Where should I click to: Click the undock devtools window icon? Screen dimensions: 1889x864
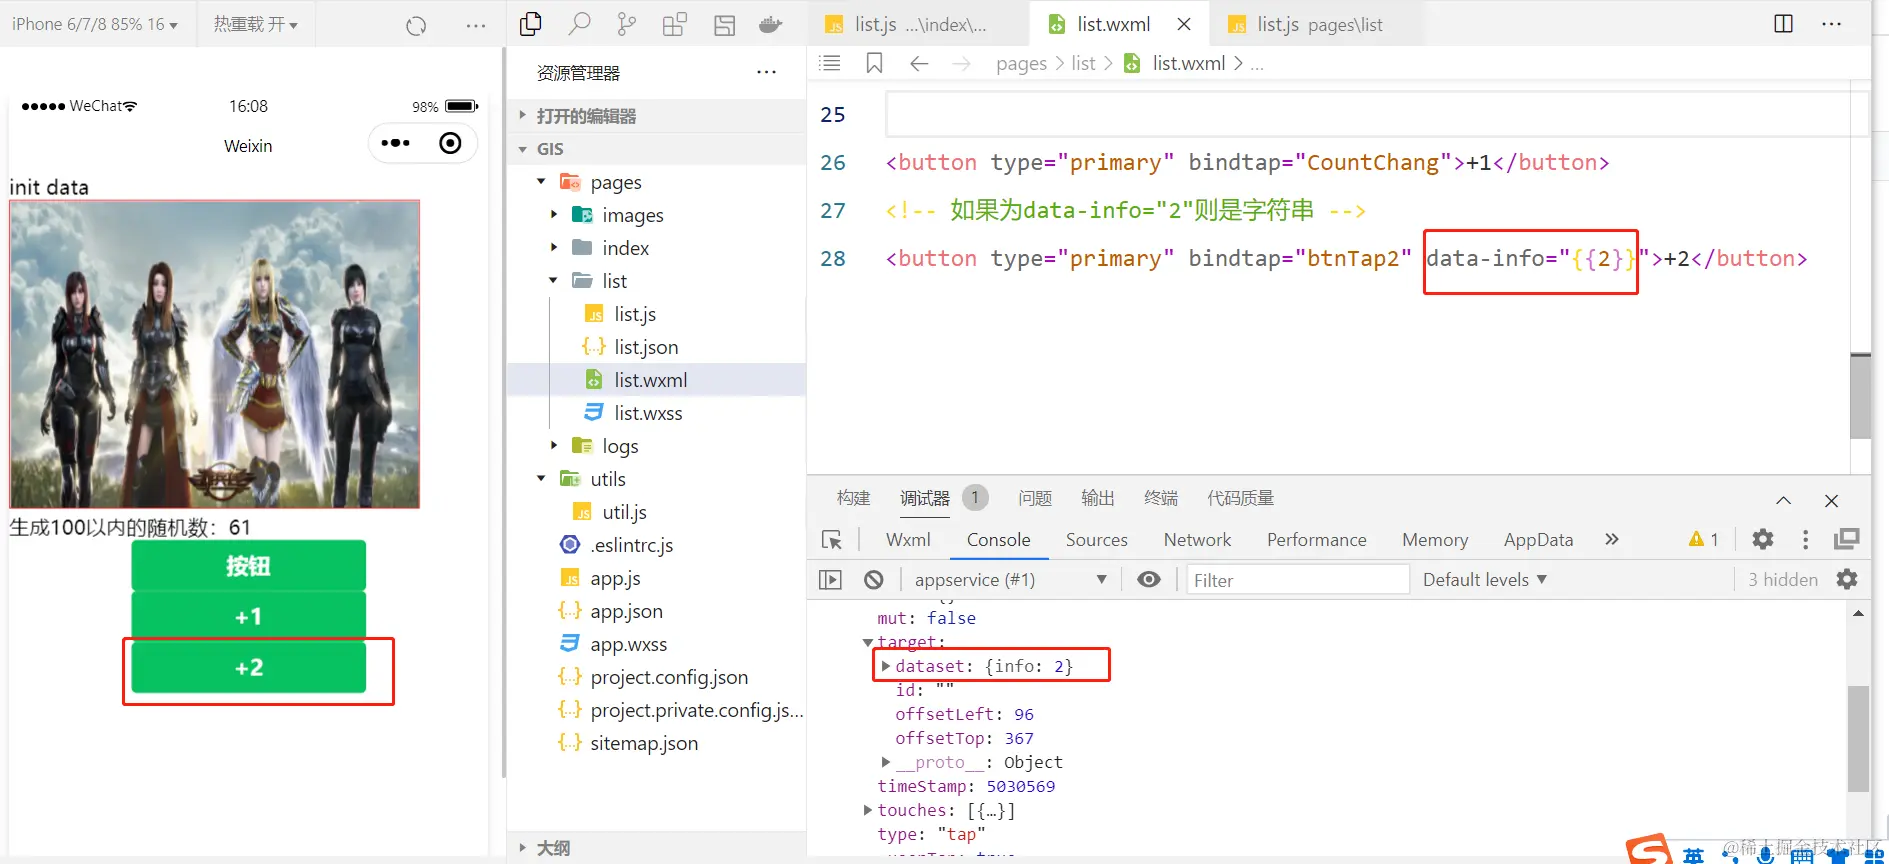tap(1846, 540)
